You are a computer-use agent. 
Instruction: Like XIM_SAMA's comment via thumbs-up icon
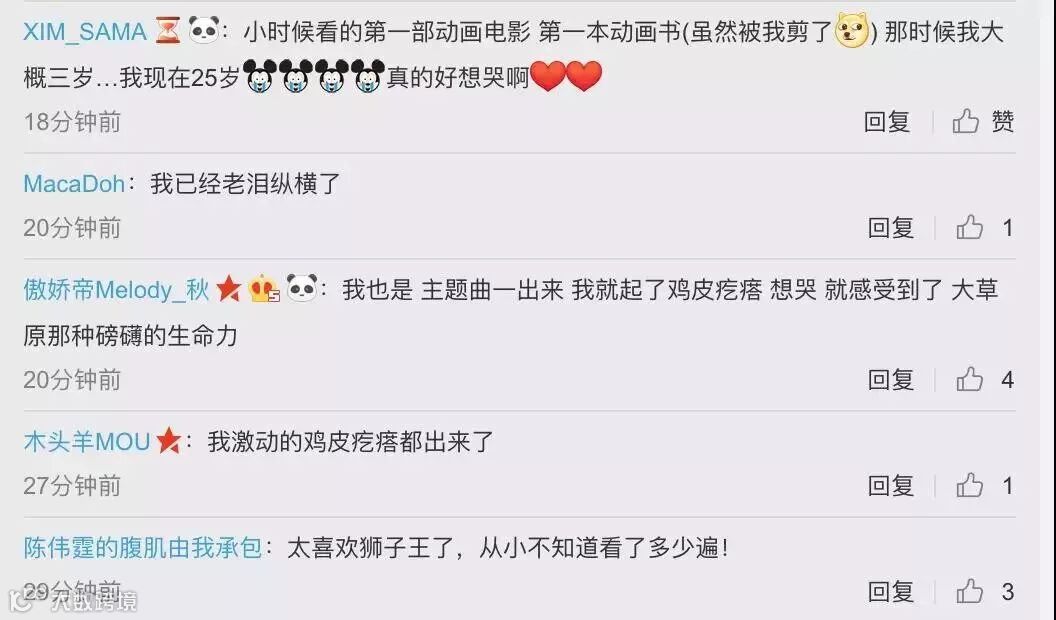965,121
